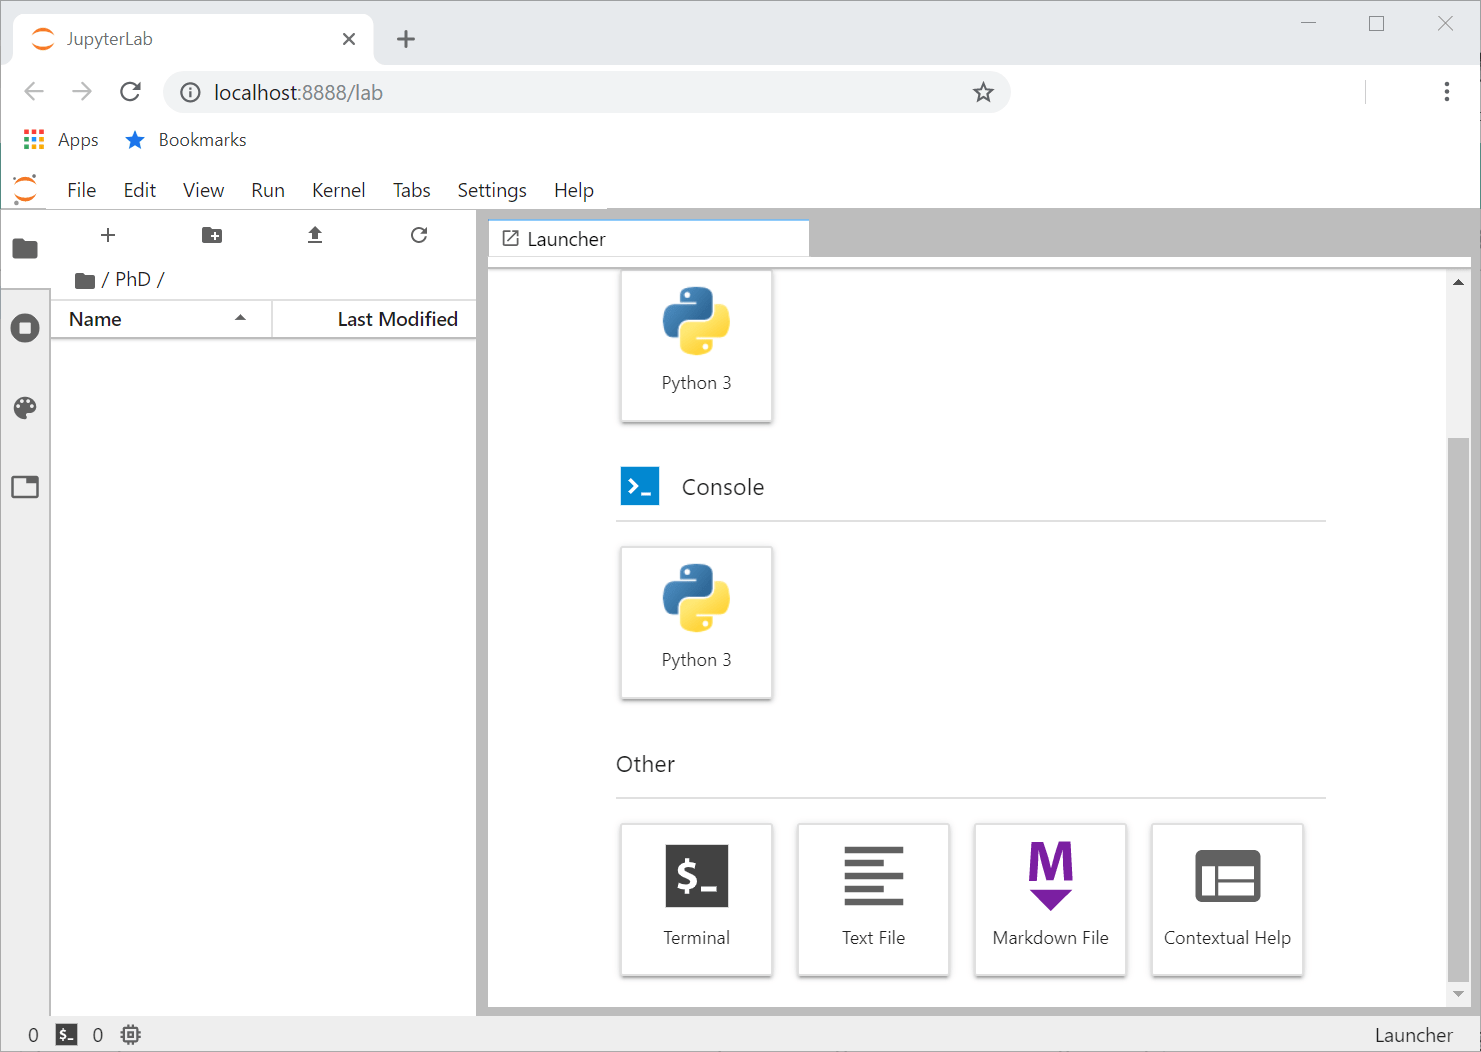
Task: Go forward in browser history
Action: tap(82, 92)
